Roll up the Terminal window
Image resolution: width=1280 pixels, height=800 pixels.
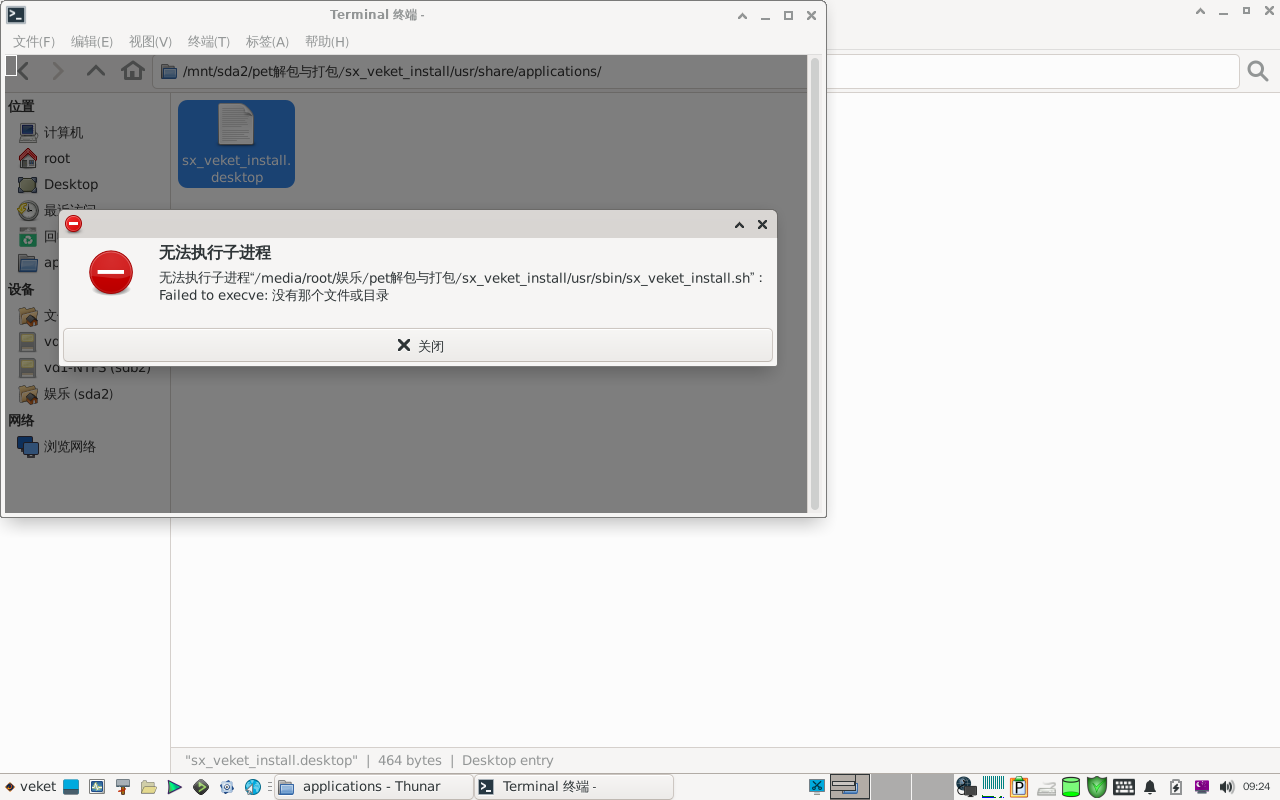click(742, 15)
